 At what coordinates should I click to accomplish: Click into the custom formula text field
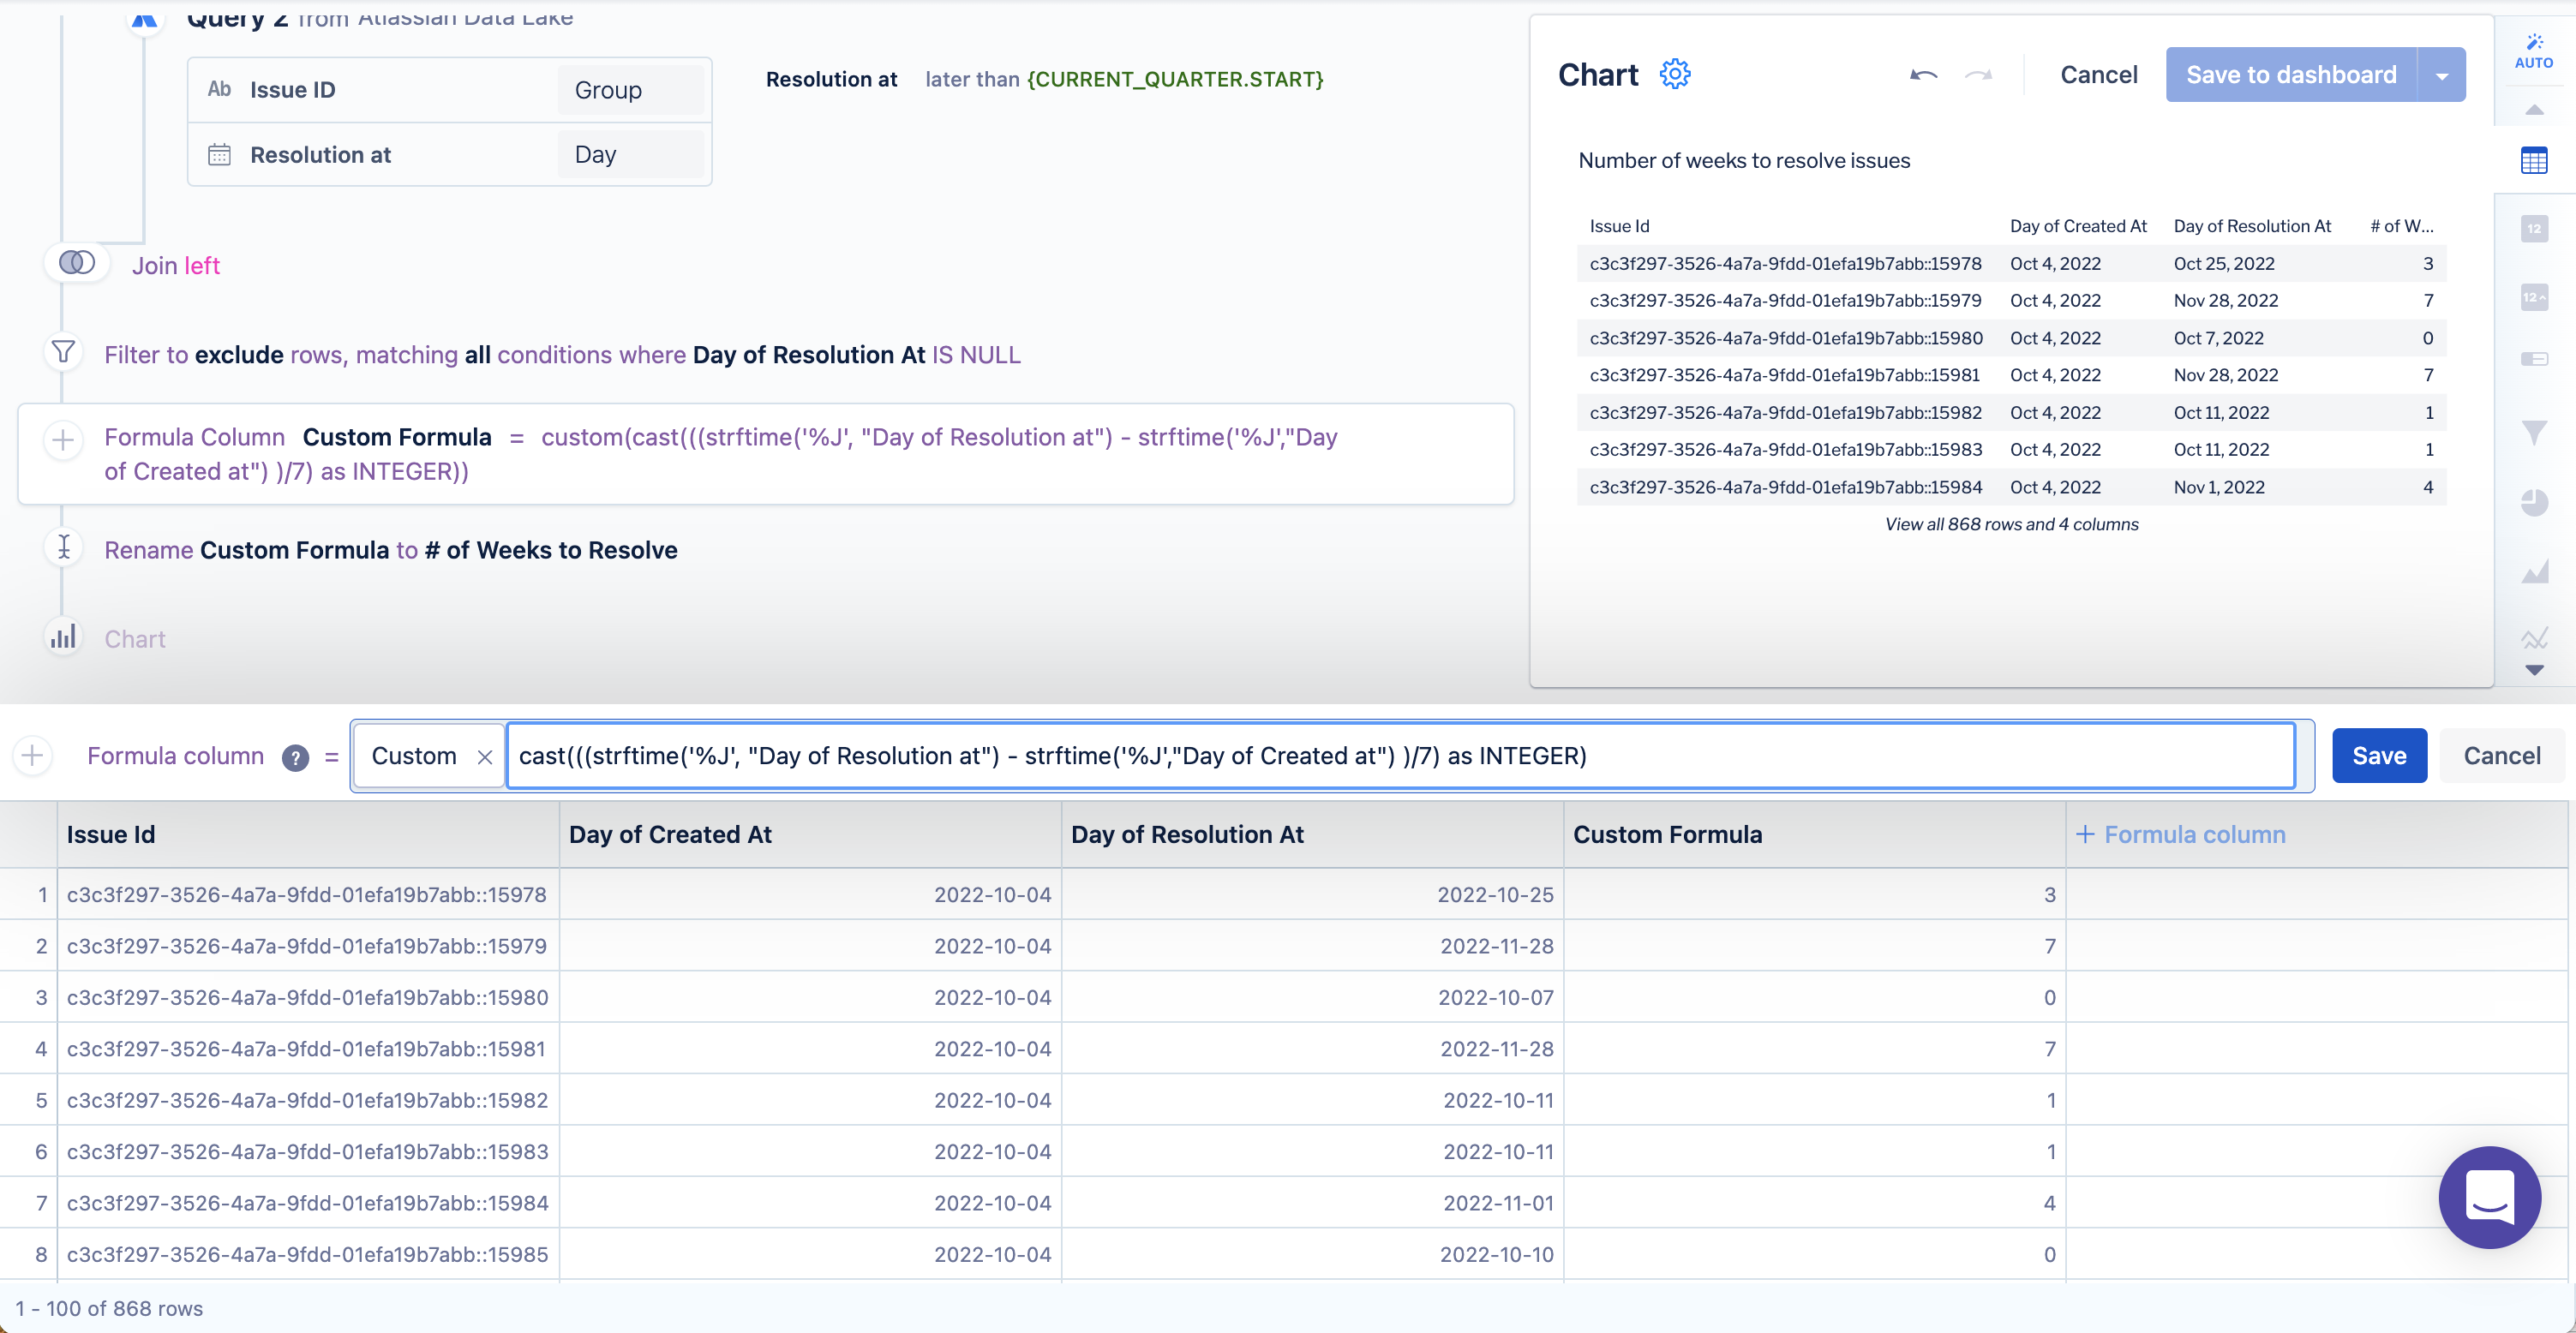coord(1400,756)
